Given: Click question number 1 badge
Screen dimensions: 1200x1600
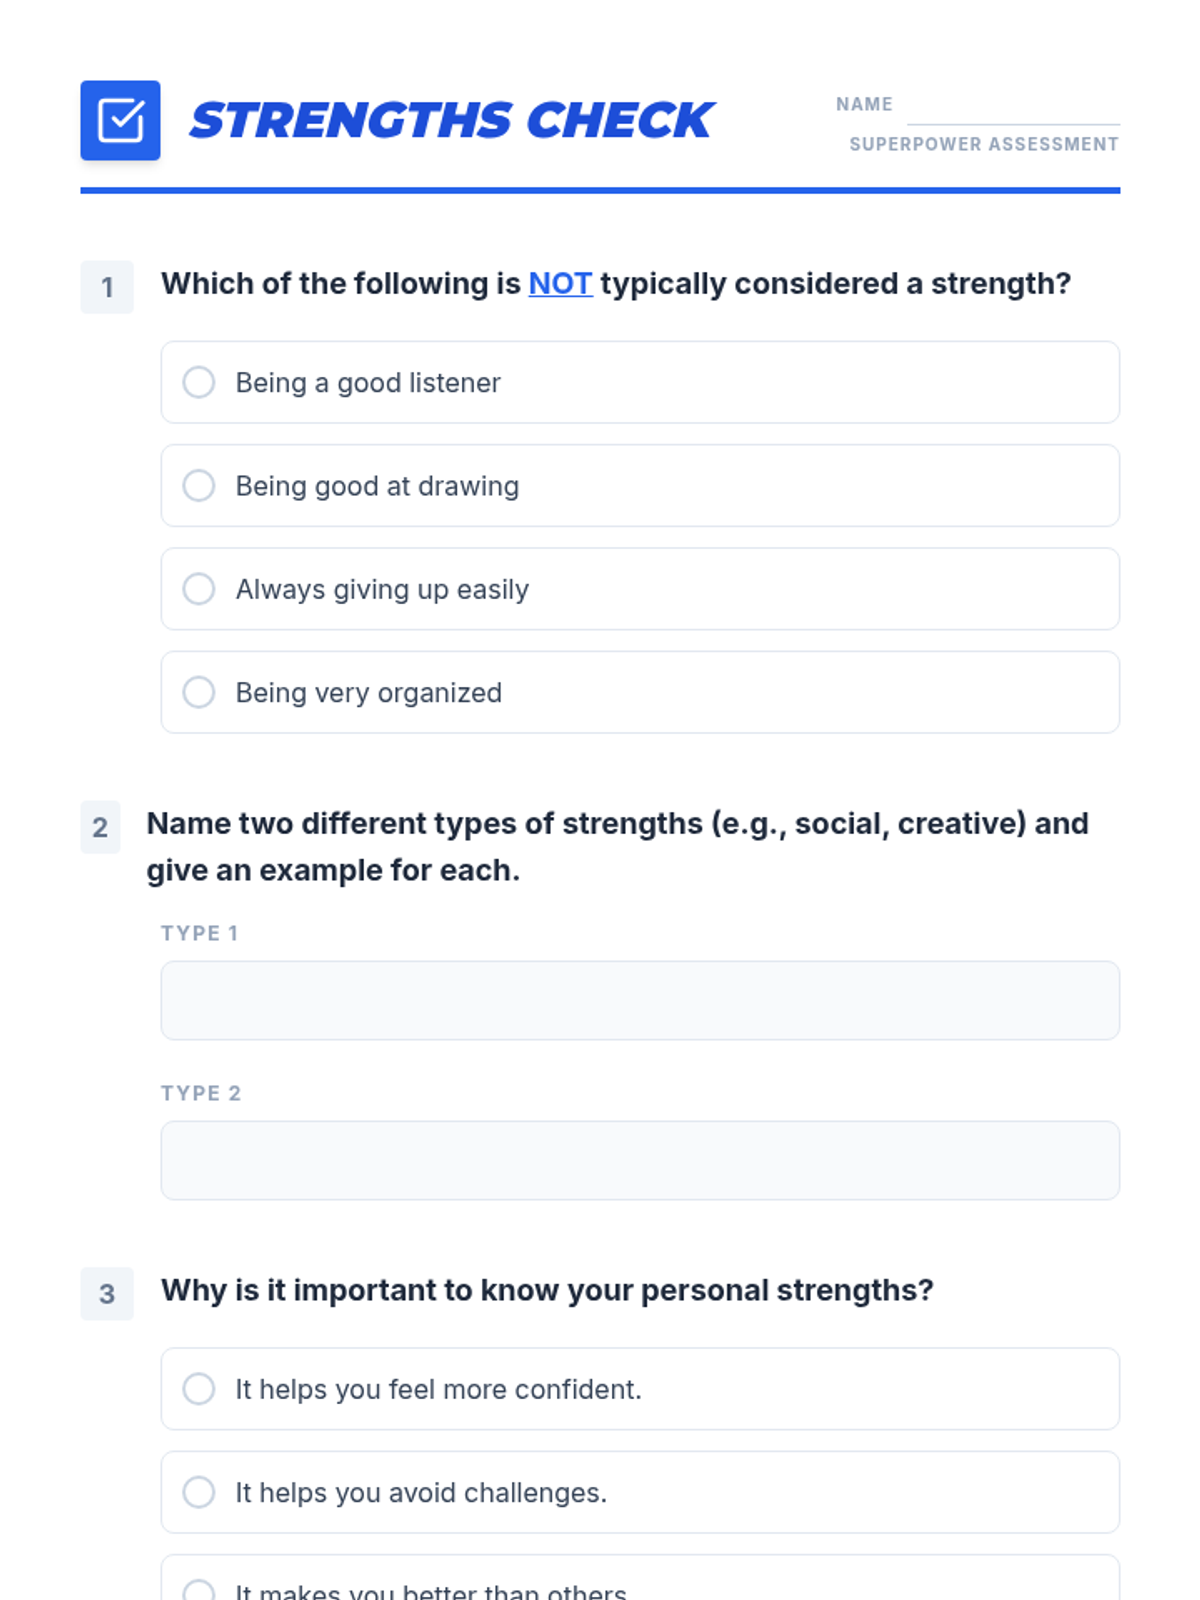Looking at the screenshot, I should pos(107,288).
